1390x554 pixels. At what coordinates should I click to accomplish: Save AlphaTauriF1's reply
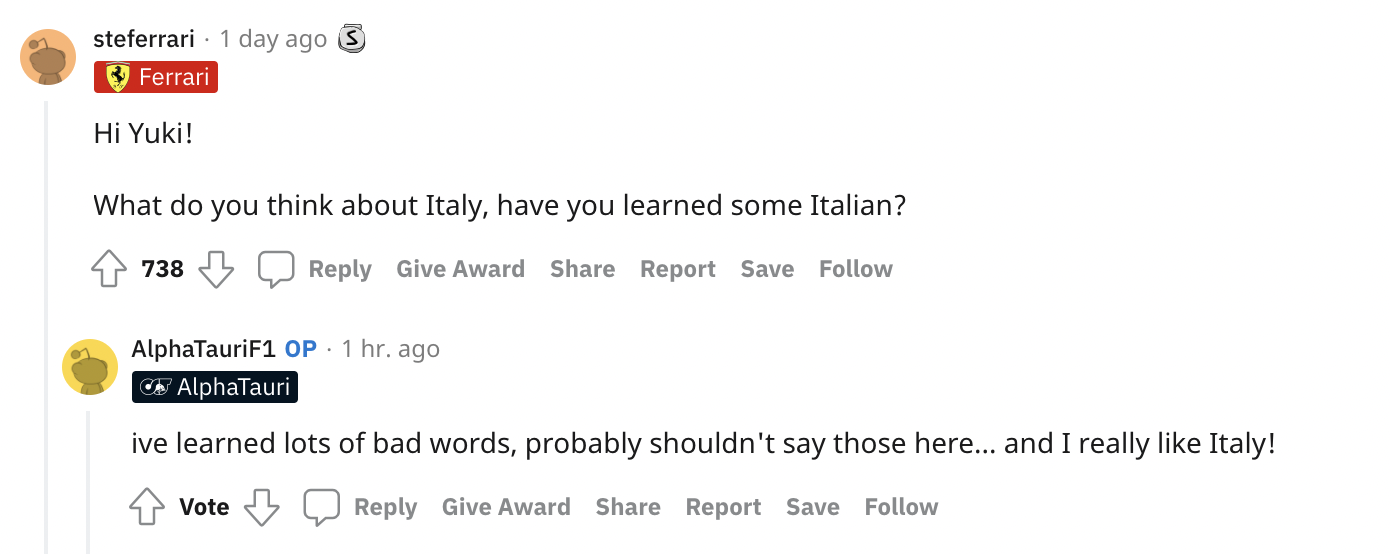click(x=812, y=507)
